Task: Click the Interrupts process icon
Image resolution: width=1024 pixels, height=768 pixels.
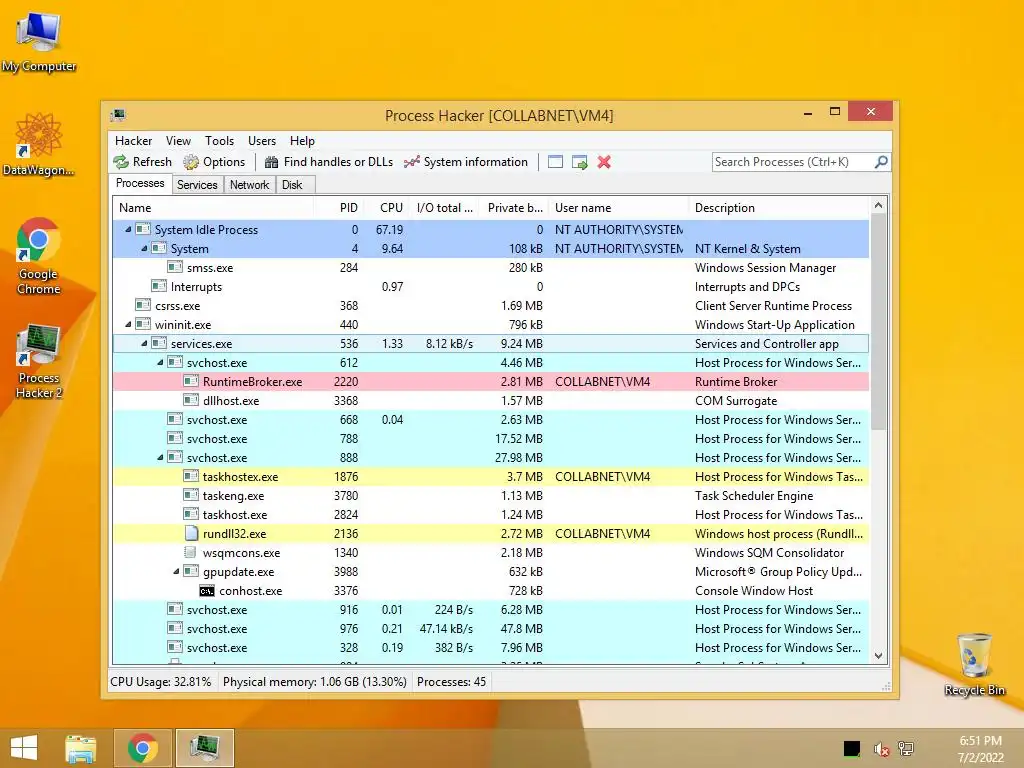Action: point(159,286)
